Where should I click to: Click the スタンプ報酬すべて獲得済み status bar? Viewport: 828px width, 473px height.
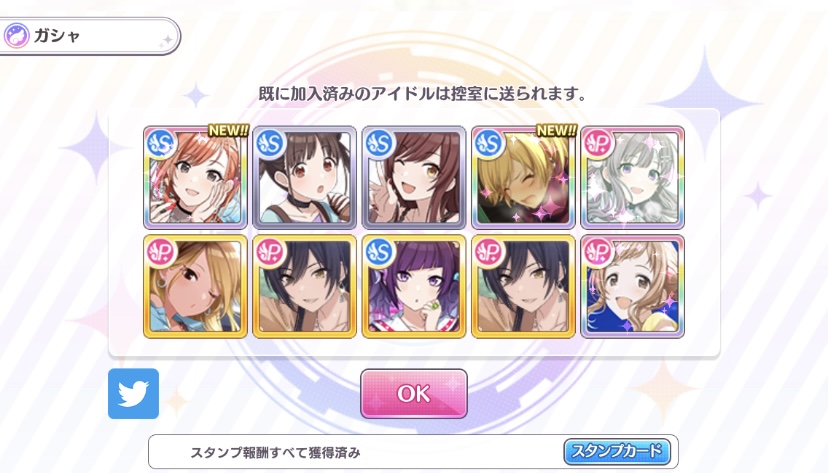pyautogui.click(x=413, y=452)
